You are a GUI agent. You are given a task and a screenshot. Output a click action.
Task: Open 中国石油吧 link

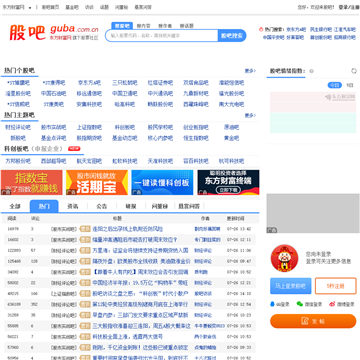pyautogui.click(x=54, y=93)
